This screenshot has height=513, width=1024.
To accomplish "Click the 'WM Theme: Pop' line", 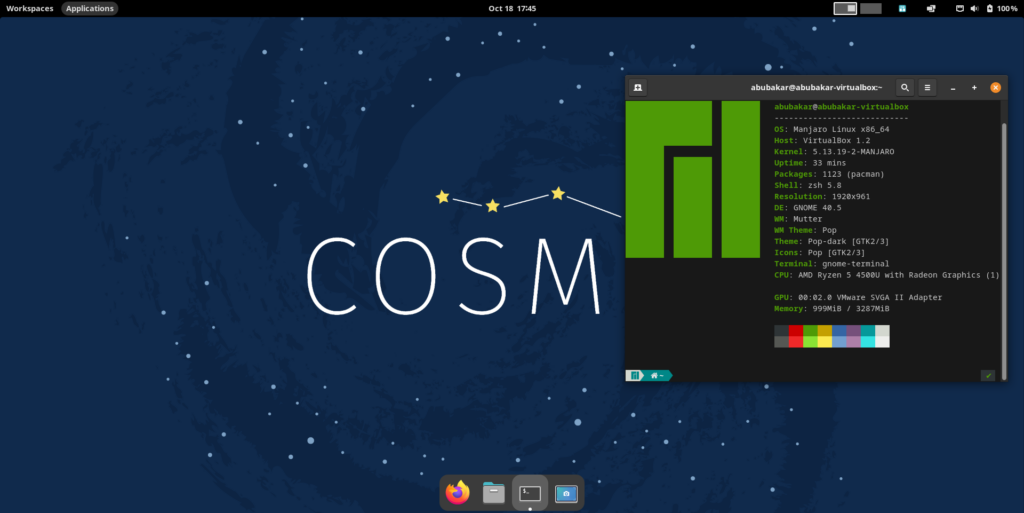I will point(805,230).
